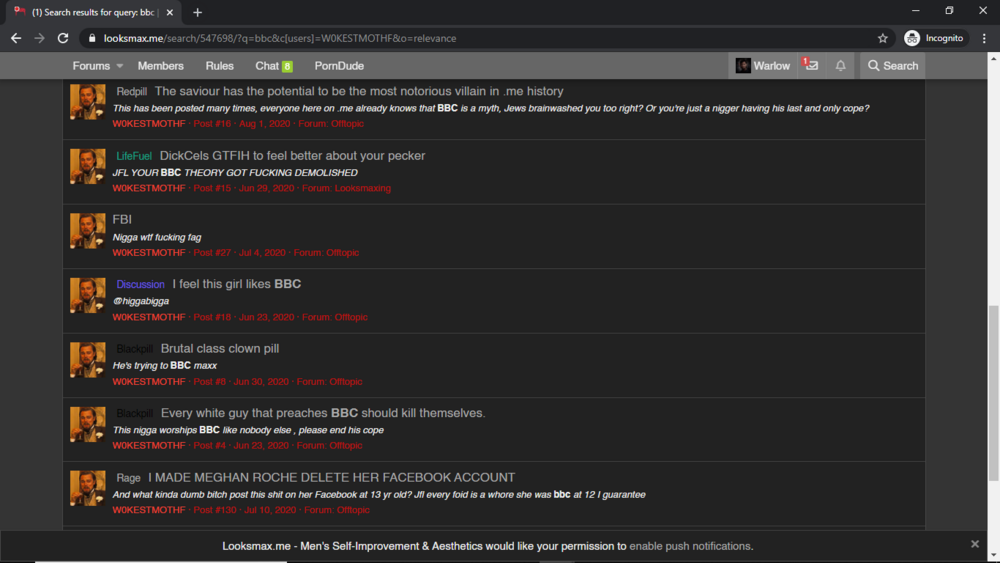Image resolution: width=1000 pixels, height=563 pixels.
Task: Open Post #27 in the FBI result
Action: point(212,252)
